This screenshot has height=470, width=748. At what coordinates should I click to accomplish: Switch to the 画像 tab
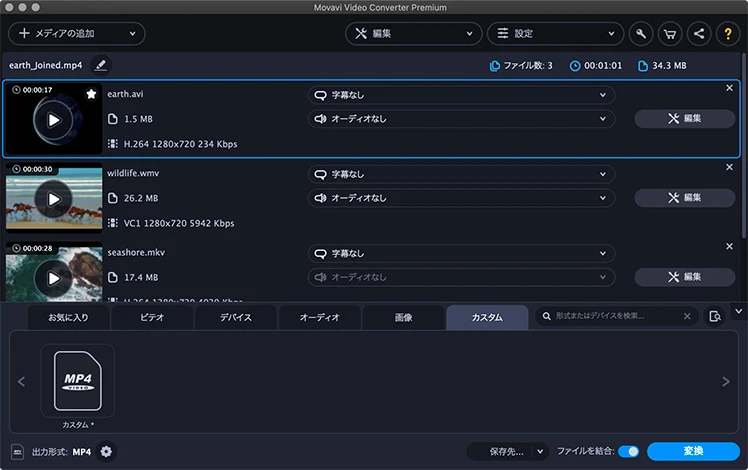coord(404,318)
